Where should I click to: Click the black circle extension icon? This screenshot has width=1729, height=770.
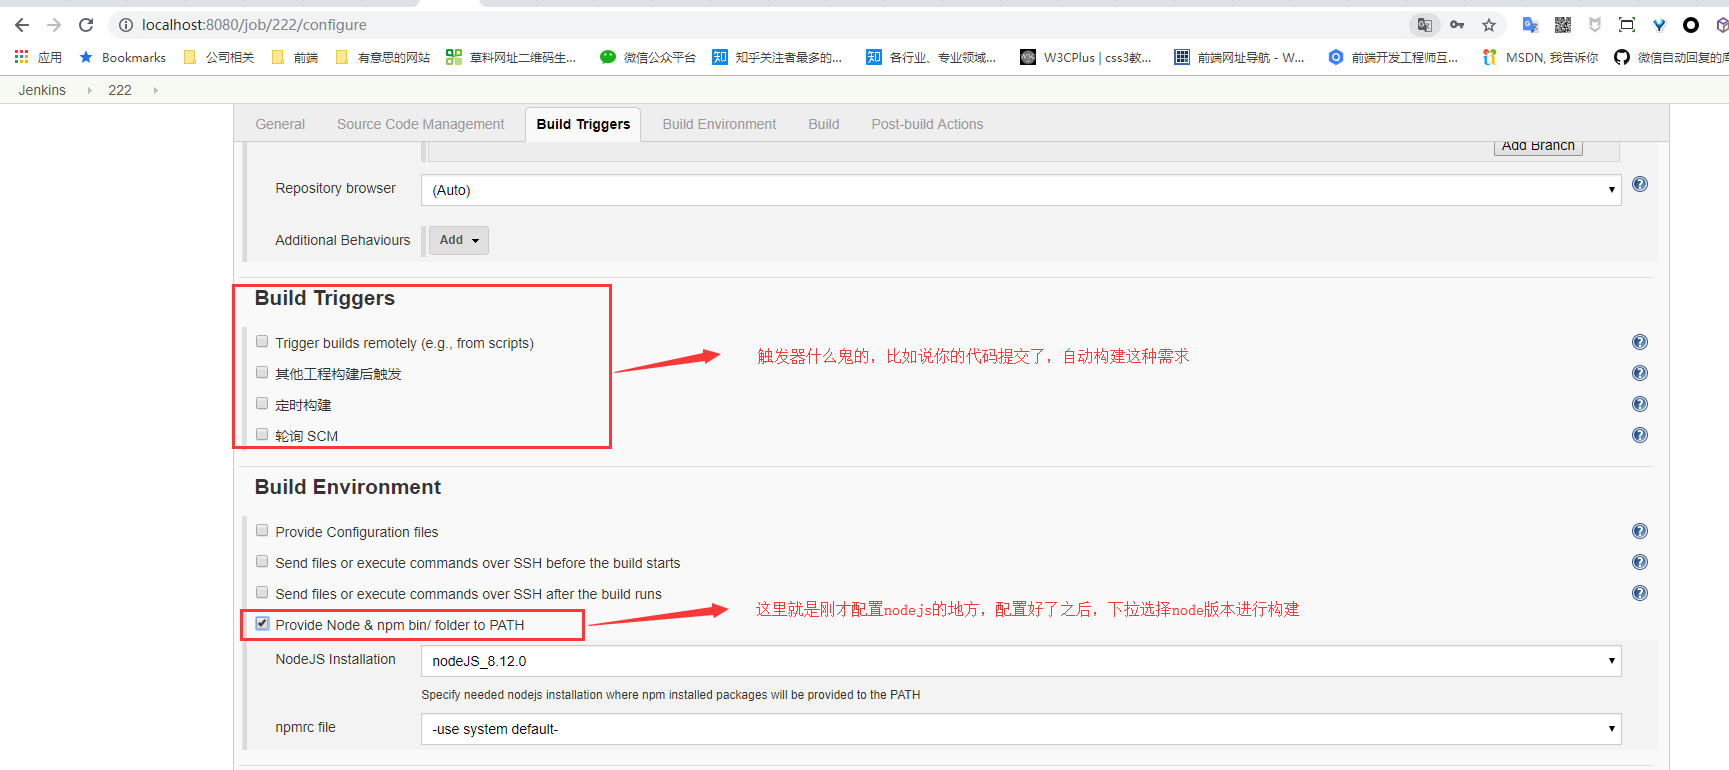(1691, 25)
